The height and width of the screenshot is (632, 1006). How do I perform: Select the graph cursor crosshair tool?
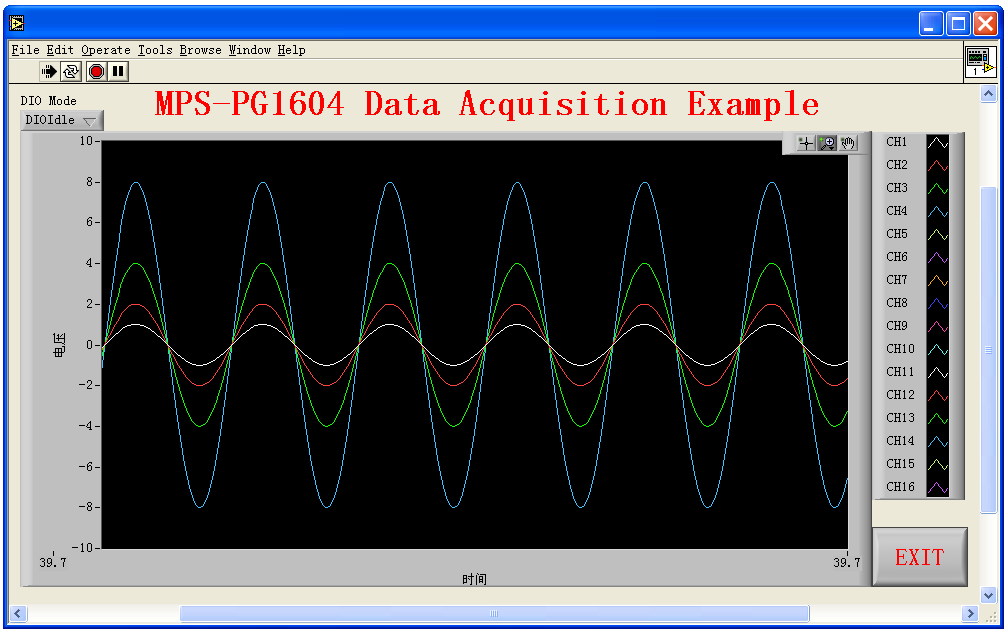click(x=805, y=143)
